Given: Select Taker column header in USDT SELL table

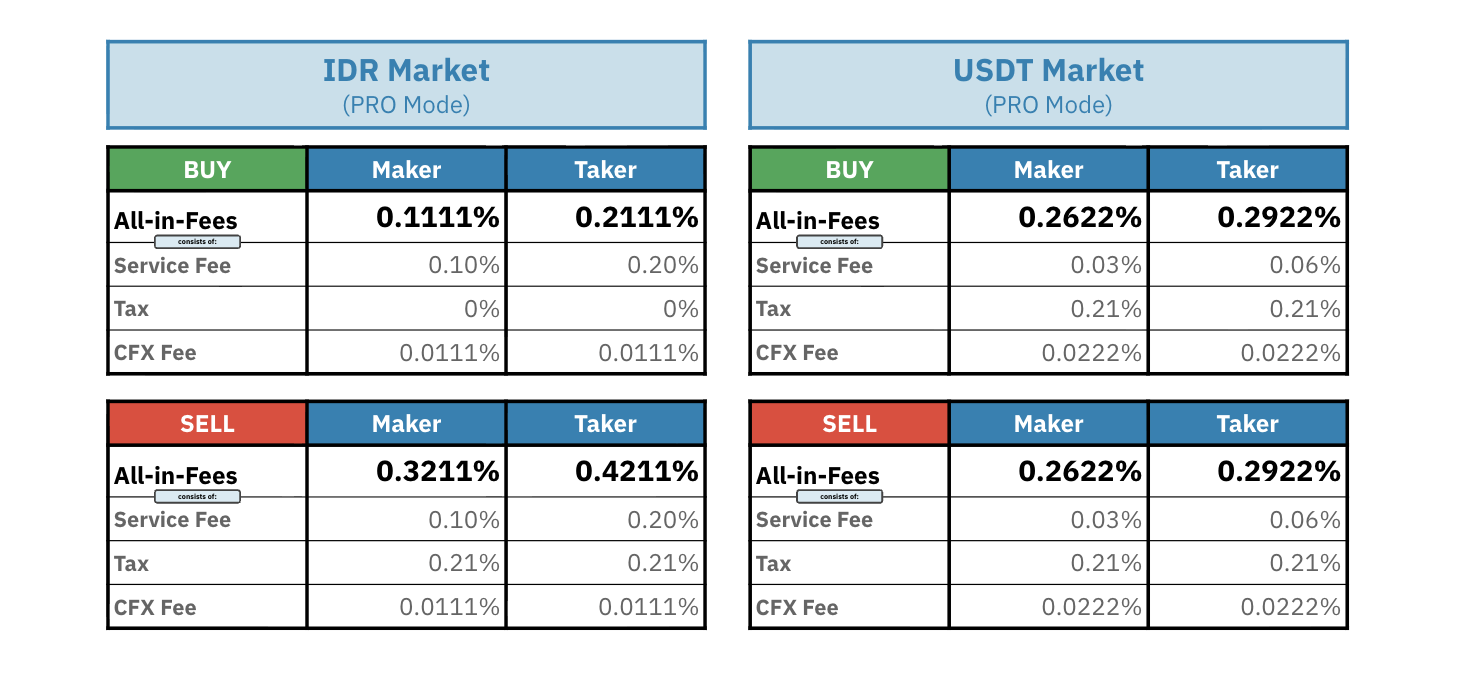Looking at the screenshot, I should [x=1247, y=424].
